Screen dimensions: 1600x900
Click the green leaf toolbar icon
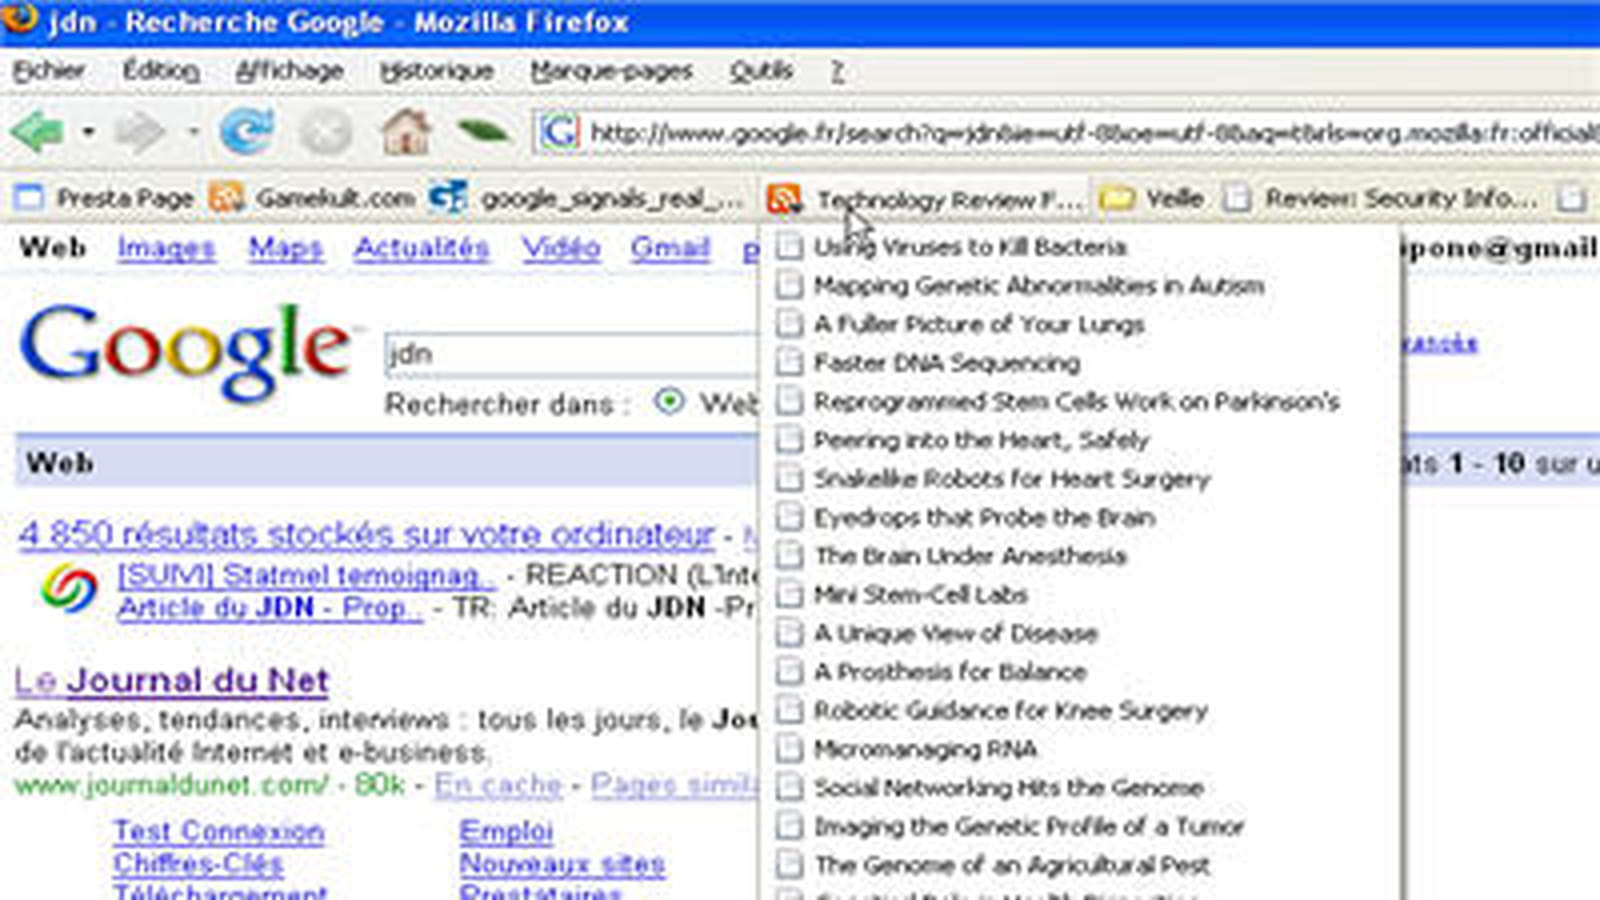pos(484,131)
